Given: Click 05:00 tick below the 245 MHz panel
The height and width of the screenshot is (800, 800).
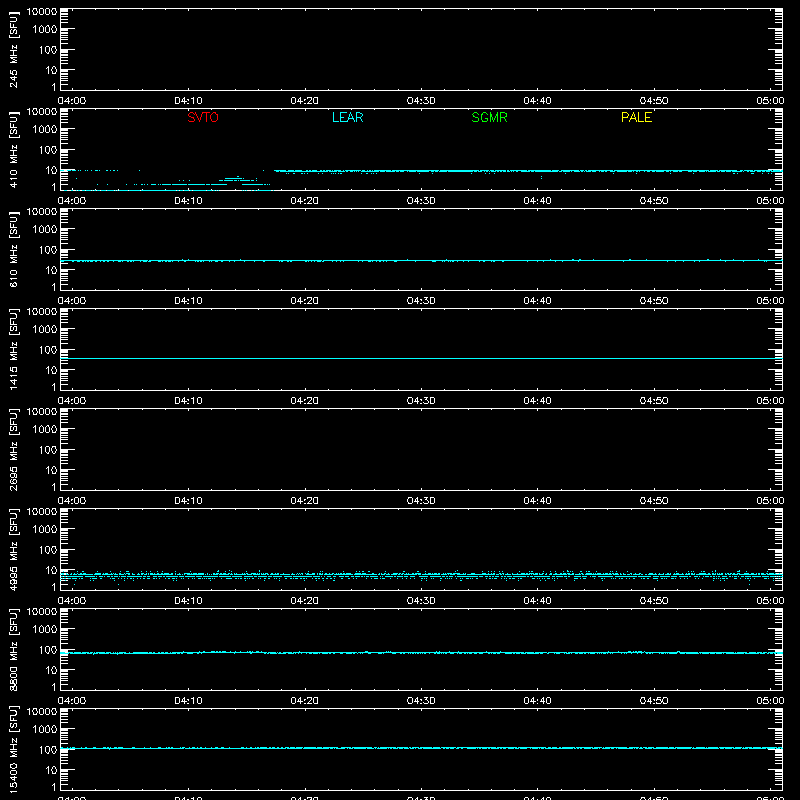Looking at the screenshot, I should coord(770,101).
